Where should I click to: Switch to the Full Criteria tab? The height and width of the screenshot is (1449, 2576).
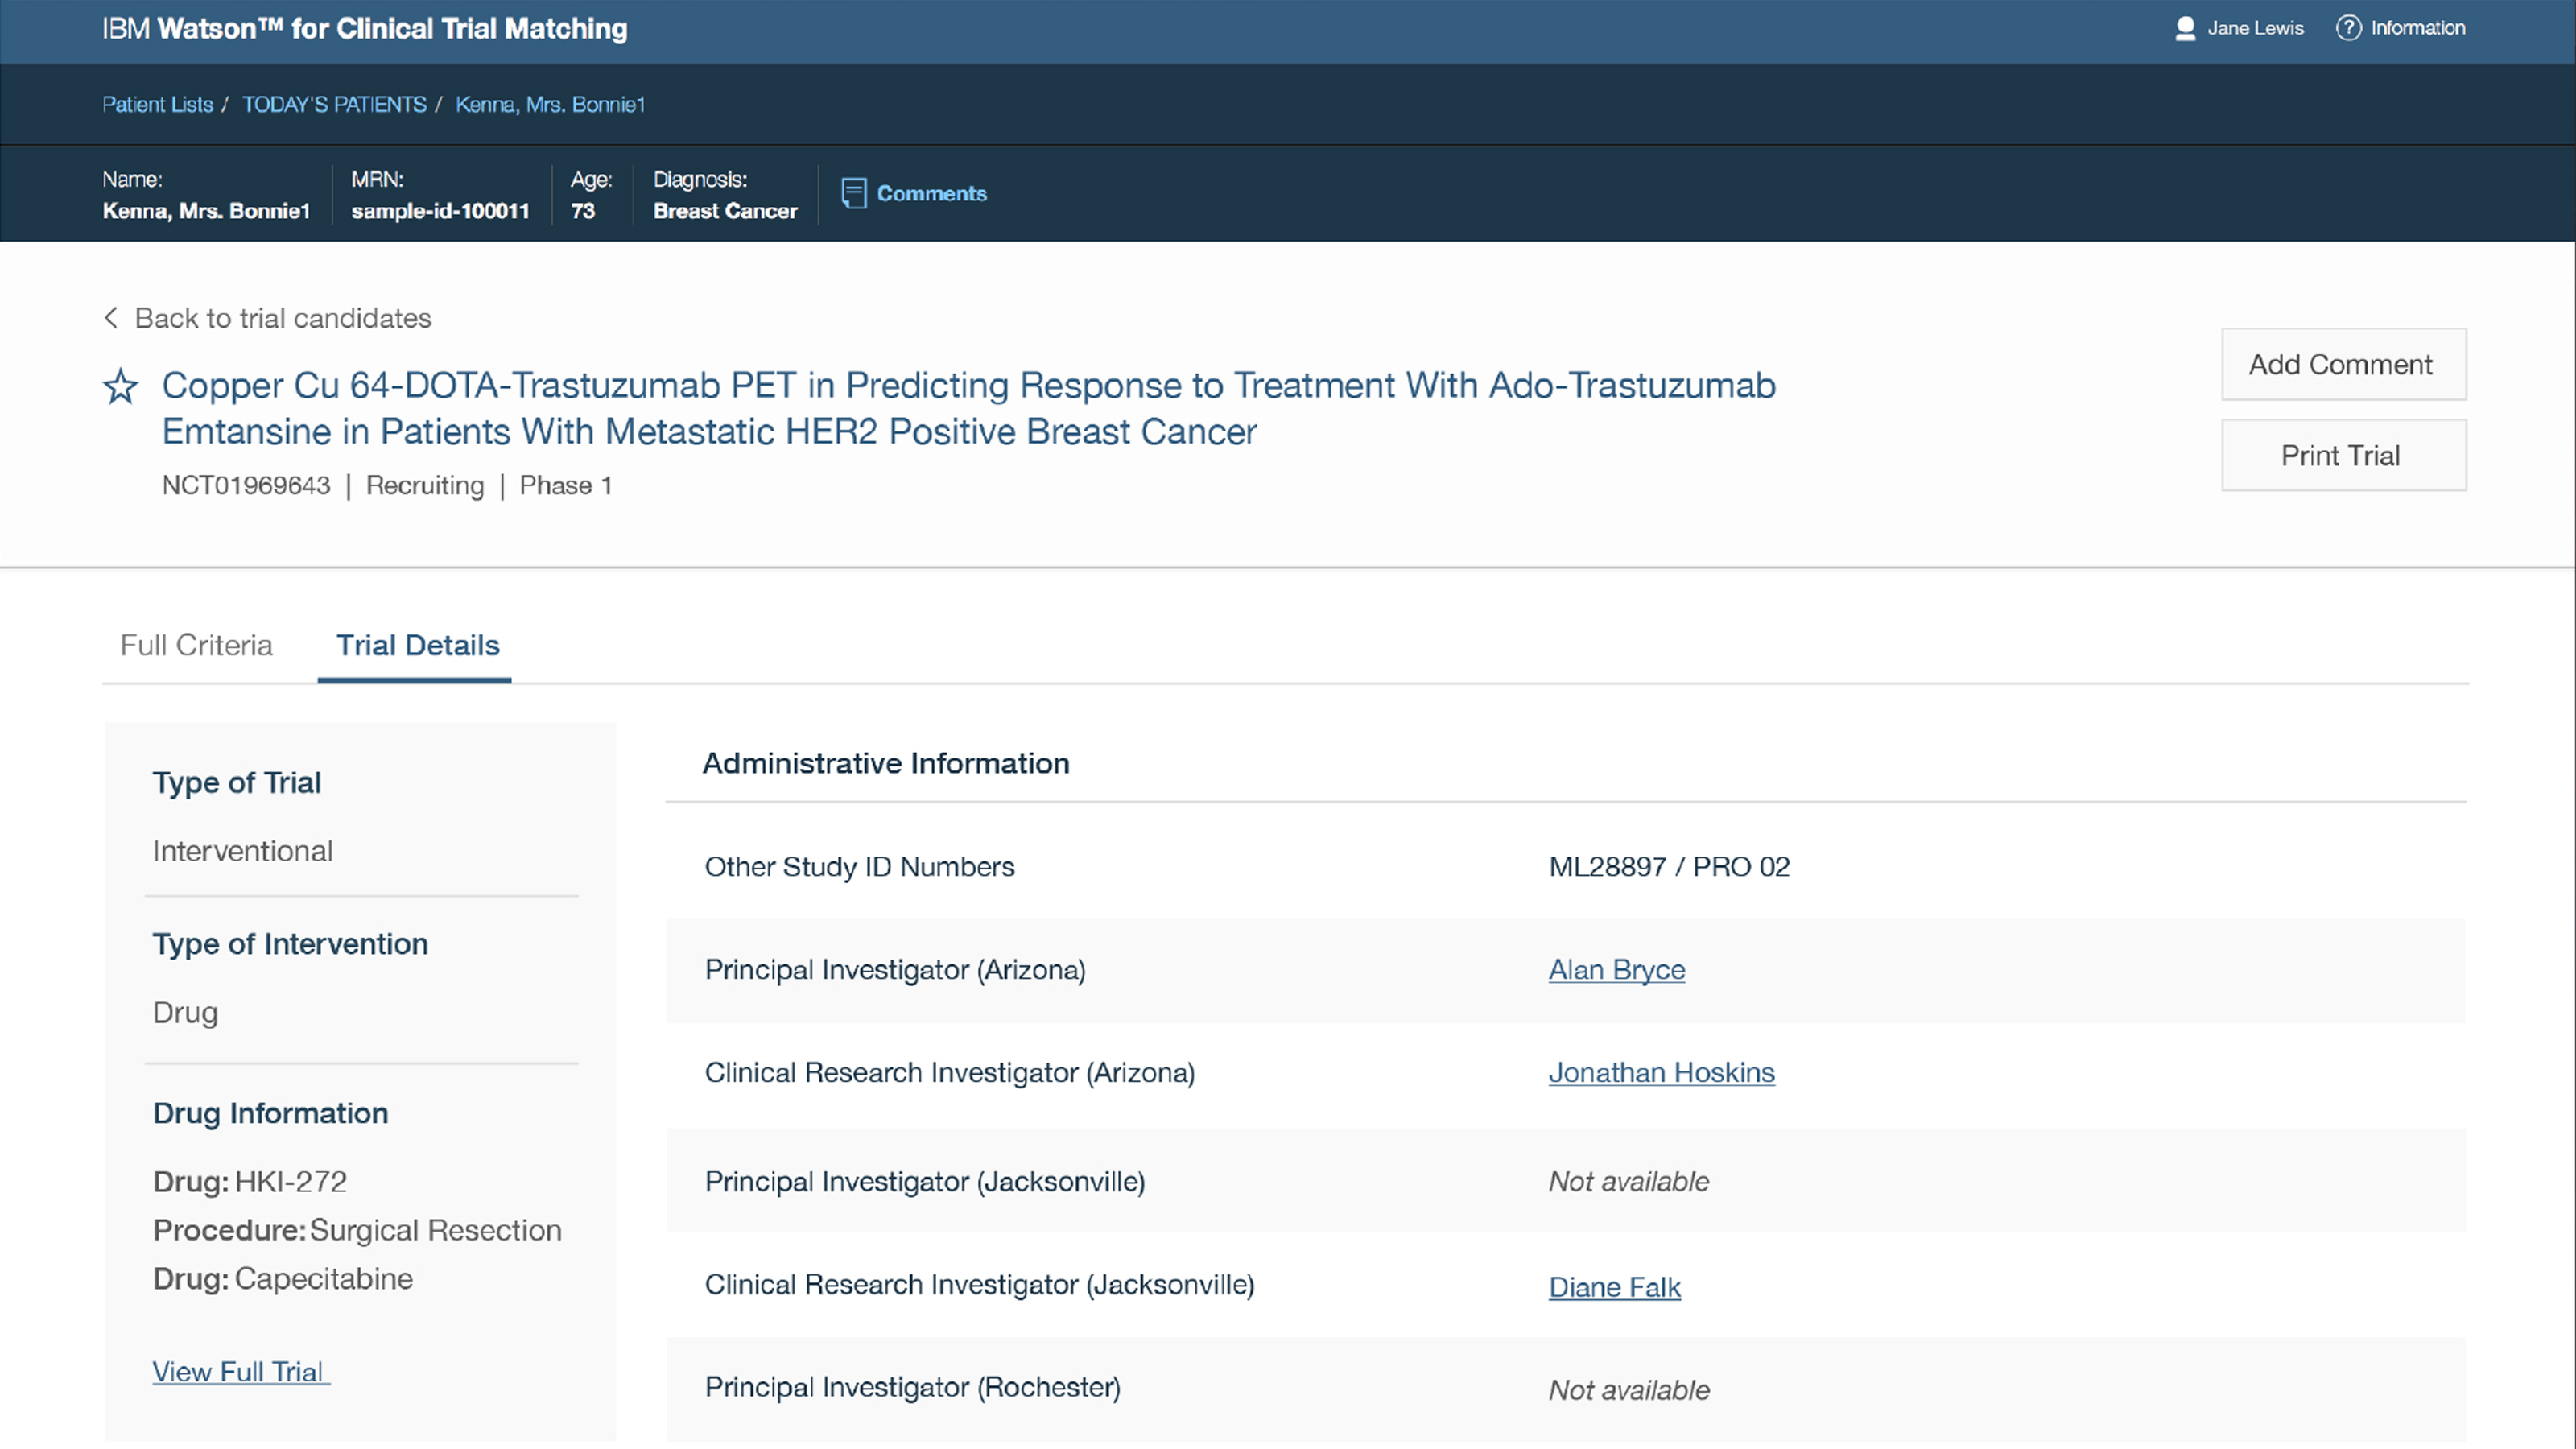197,645
